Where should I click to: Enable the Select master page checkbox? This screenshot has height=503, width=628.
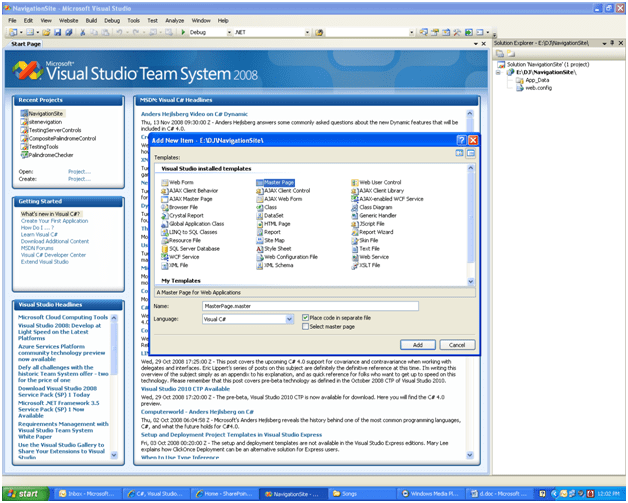tap(306, 327)
